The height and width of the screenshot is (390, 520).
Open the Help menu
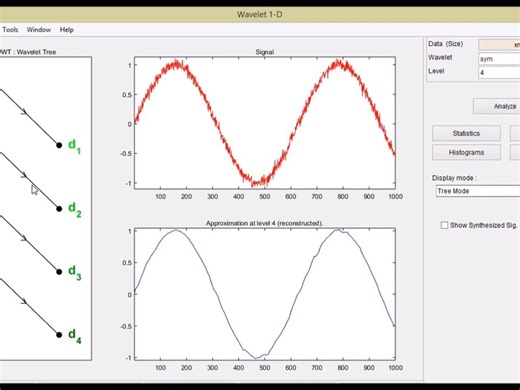[x=67, y=30]
